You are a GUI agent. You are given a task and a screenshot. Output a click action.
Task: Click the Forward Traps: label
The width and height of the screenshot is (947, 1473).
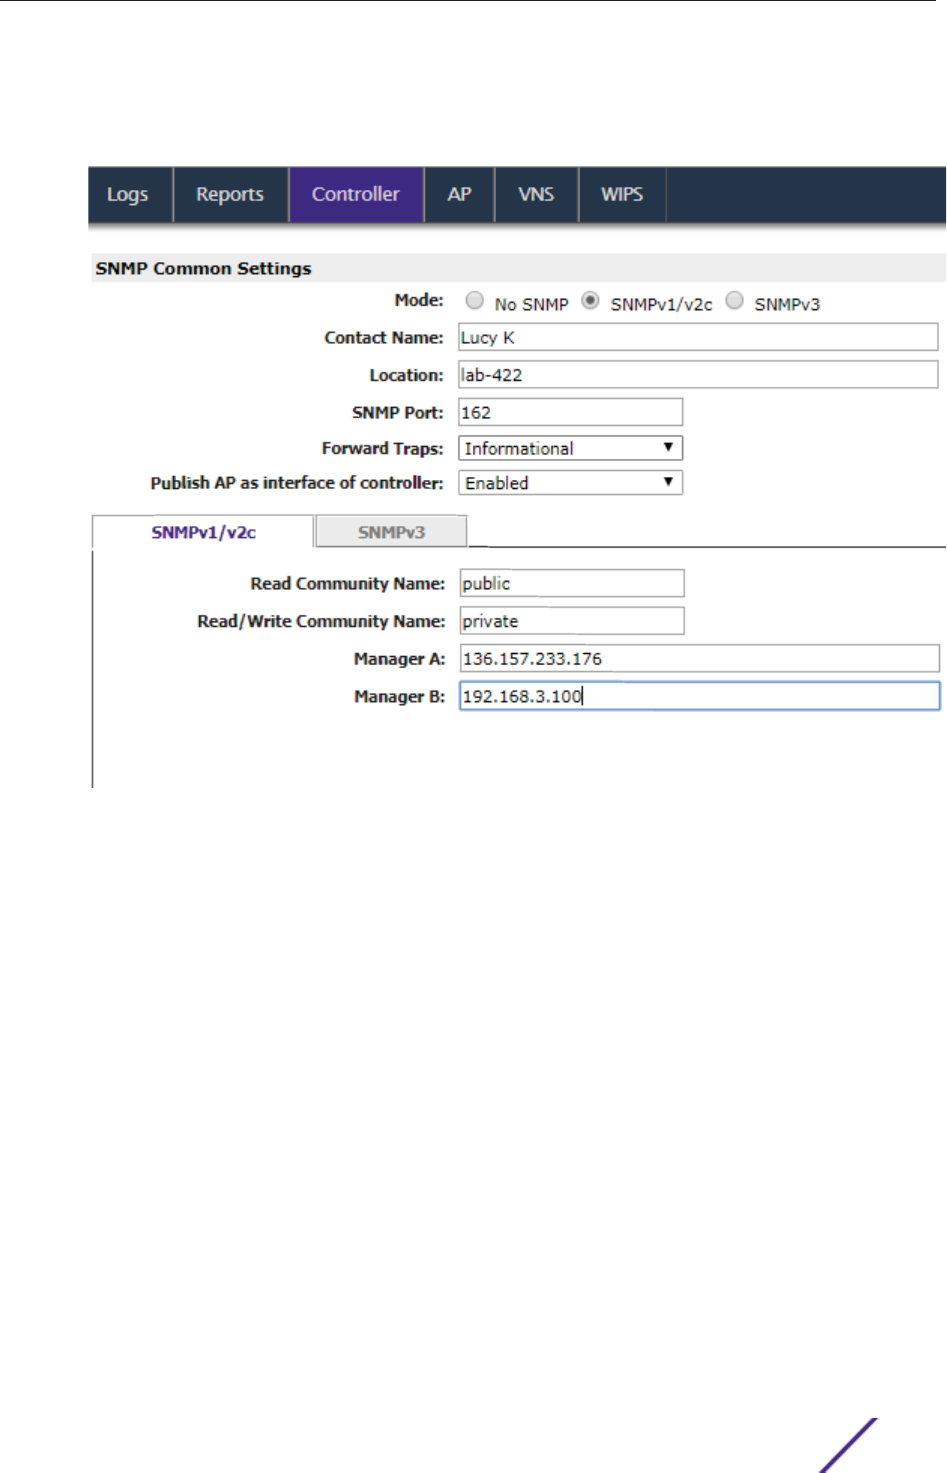tap(382, 448)
